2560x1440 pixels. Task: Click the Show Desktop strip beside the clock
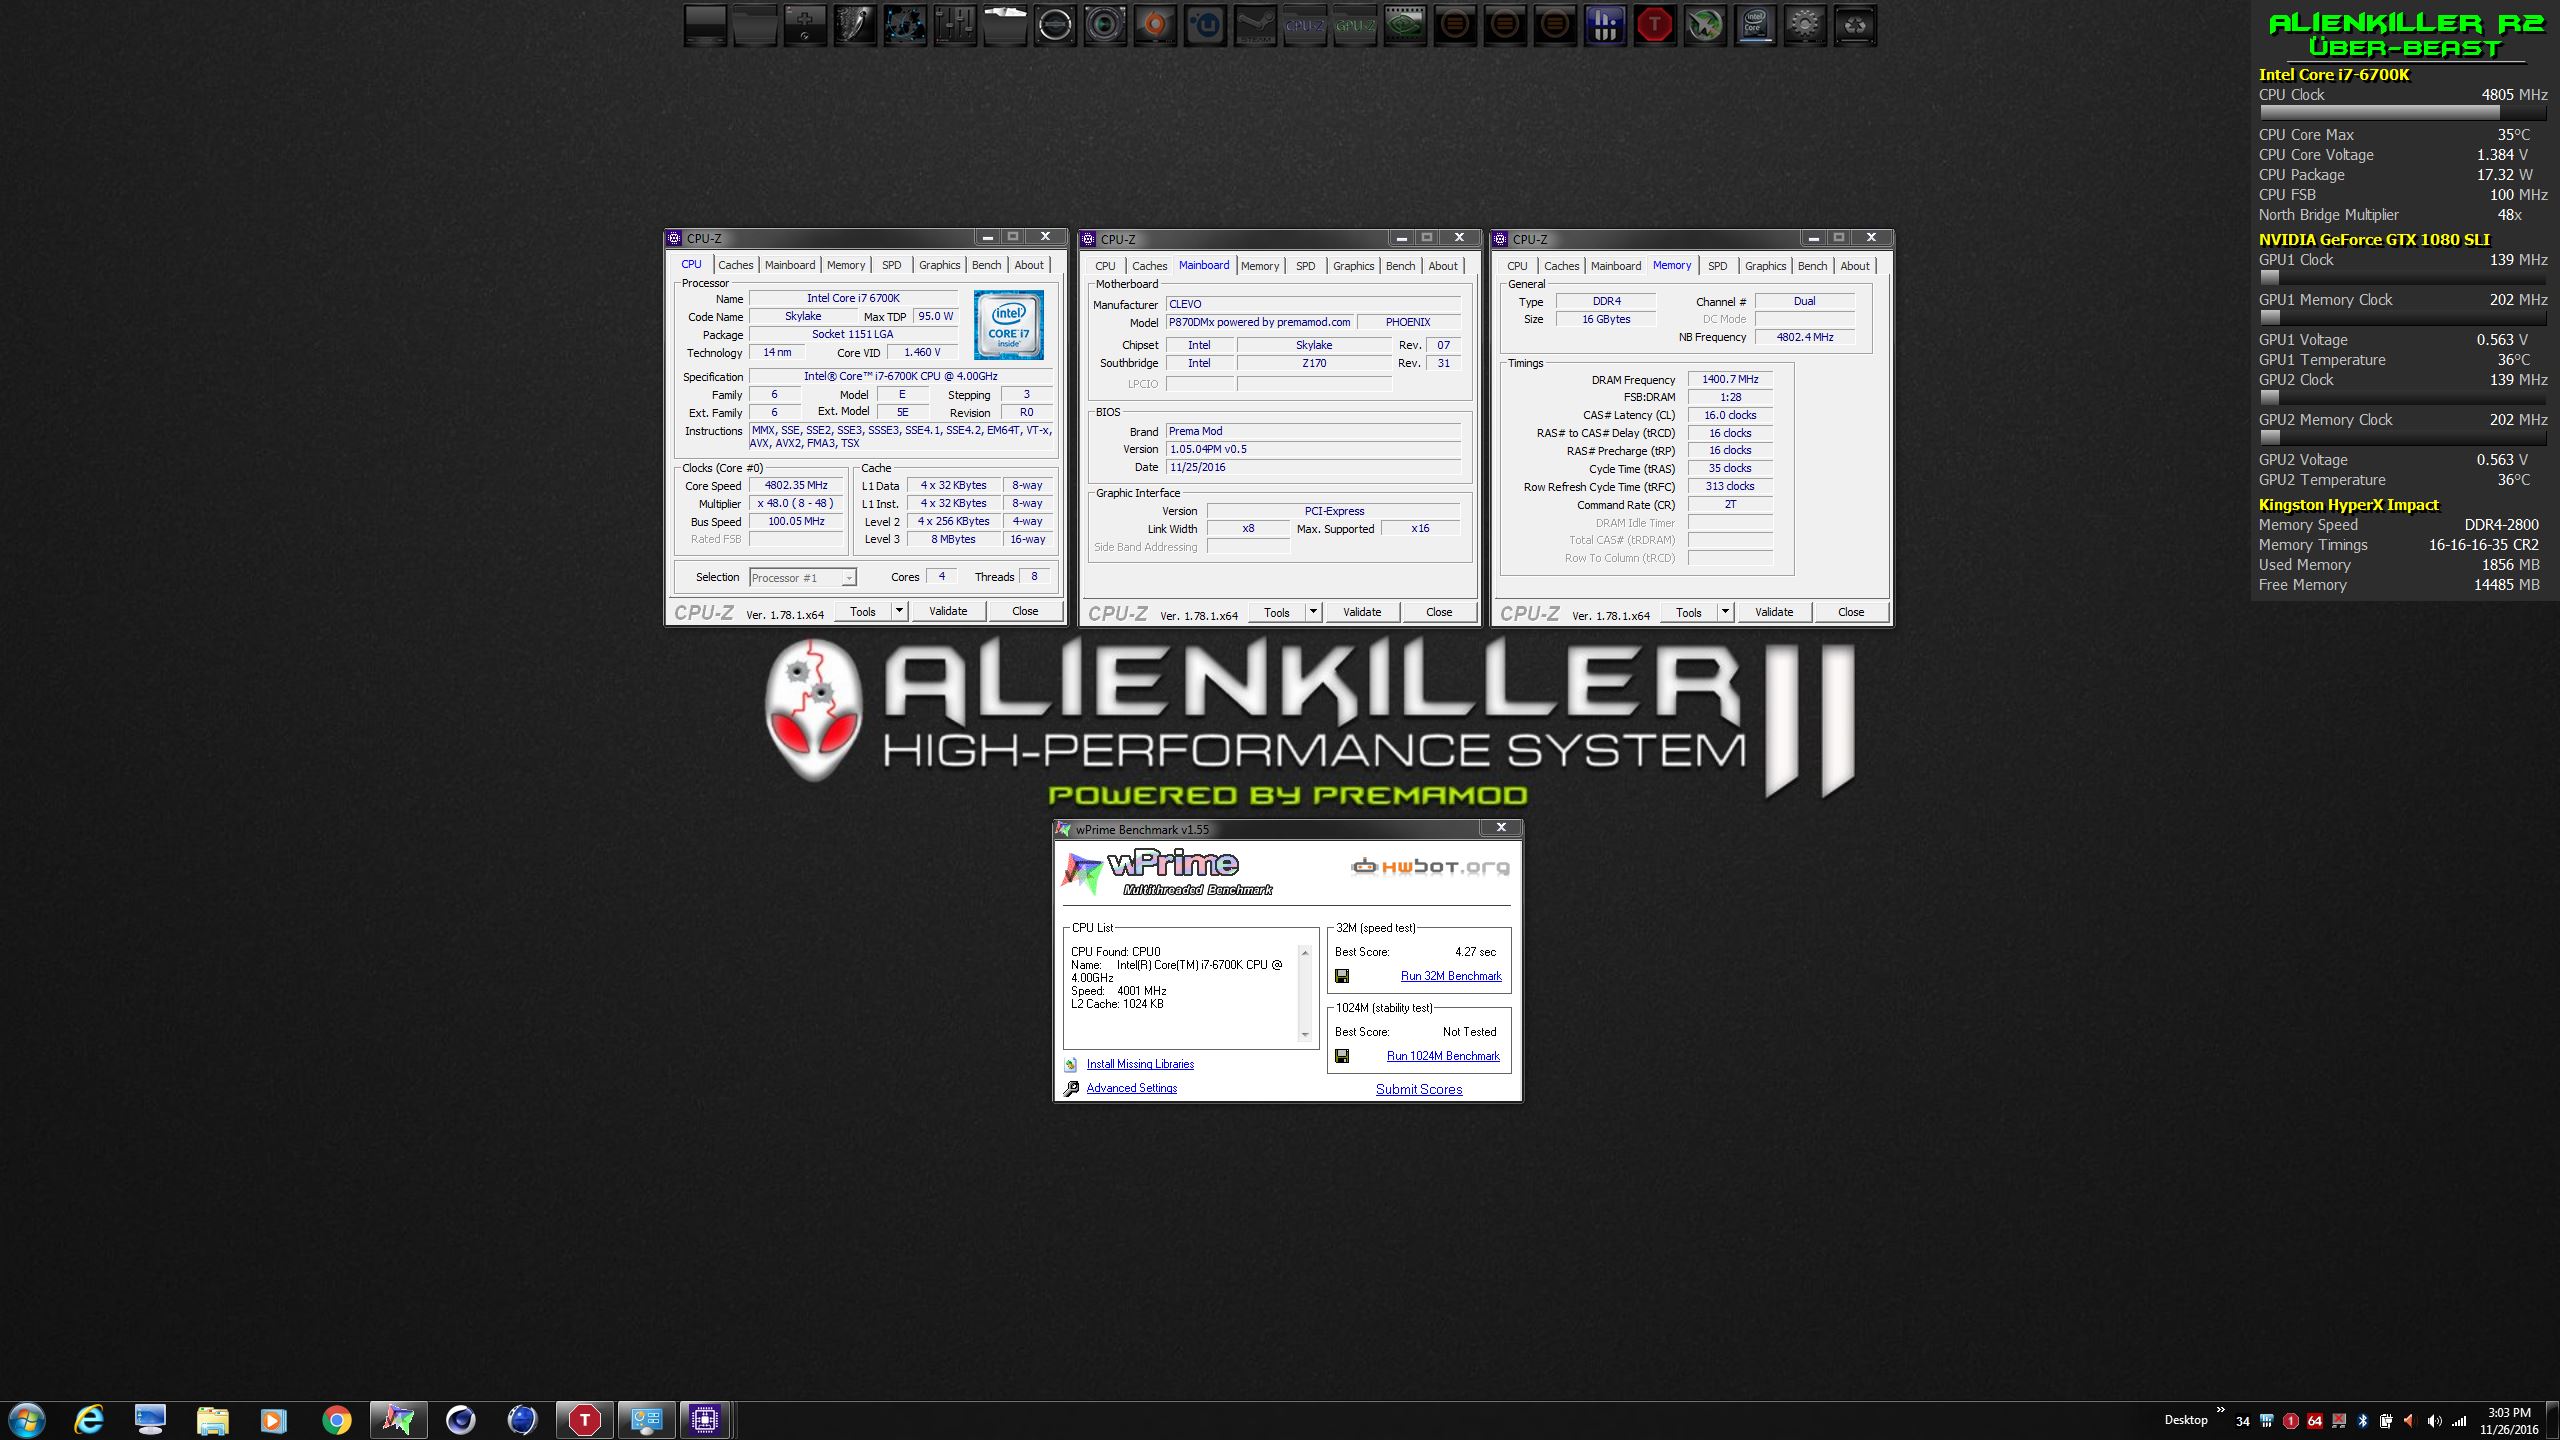pyautogui.click(x=2553, y=1421)
